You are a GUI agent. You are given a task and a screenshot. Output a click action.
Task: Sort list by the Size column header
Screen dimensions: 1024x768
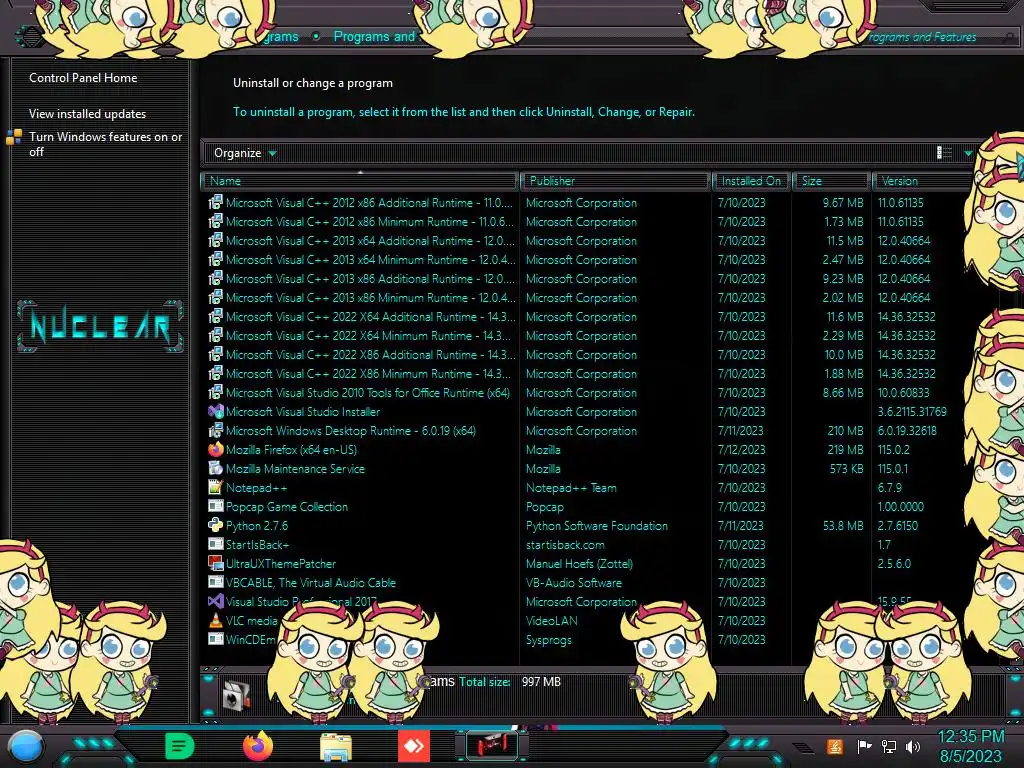coord(832,181)
